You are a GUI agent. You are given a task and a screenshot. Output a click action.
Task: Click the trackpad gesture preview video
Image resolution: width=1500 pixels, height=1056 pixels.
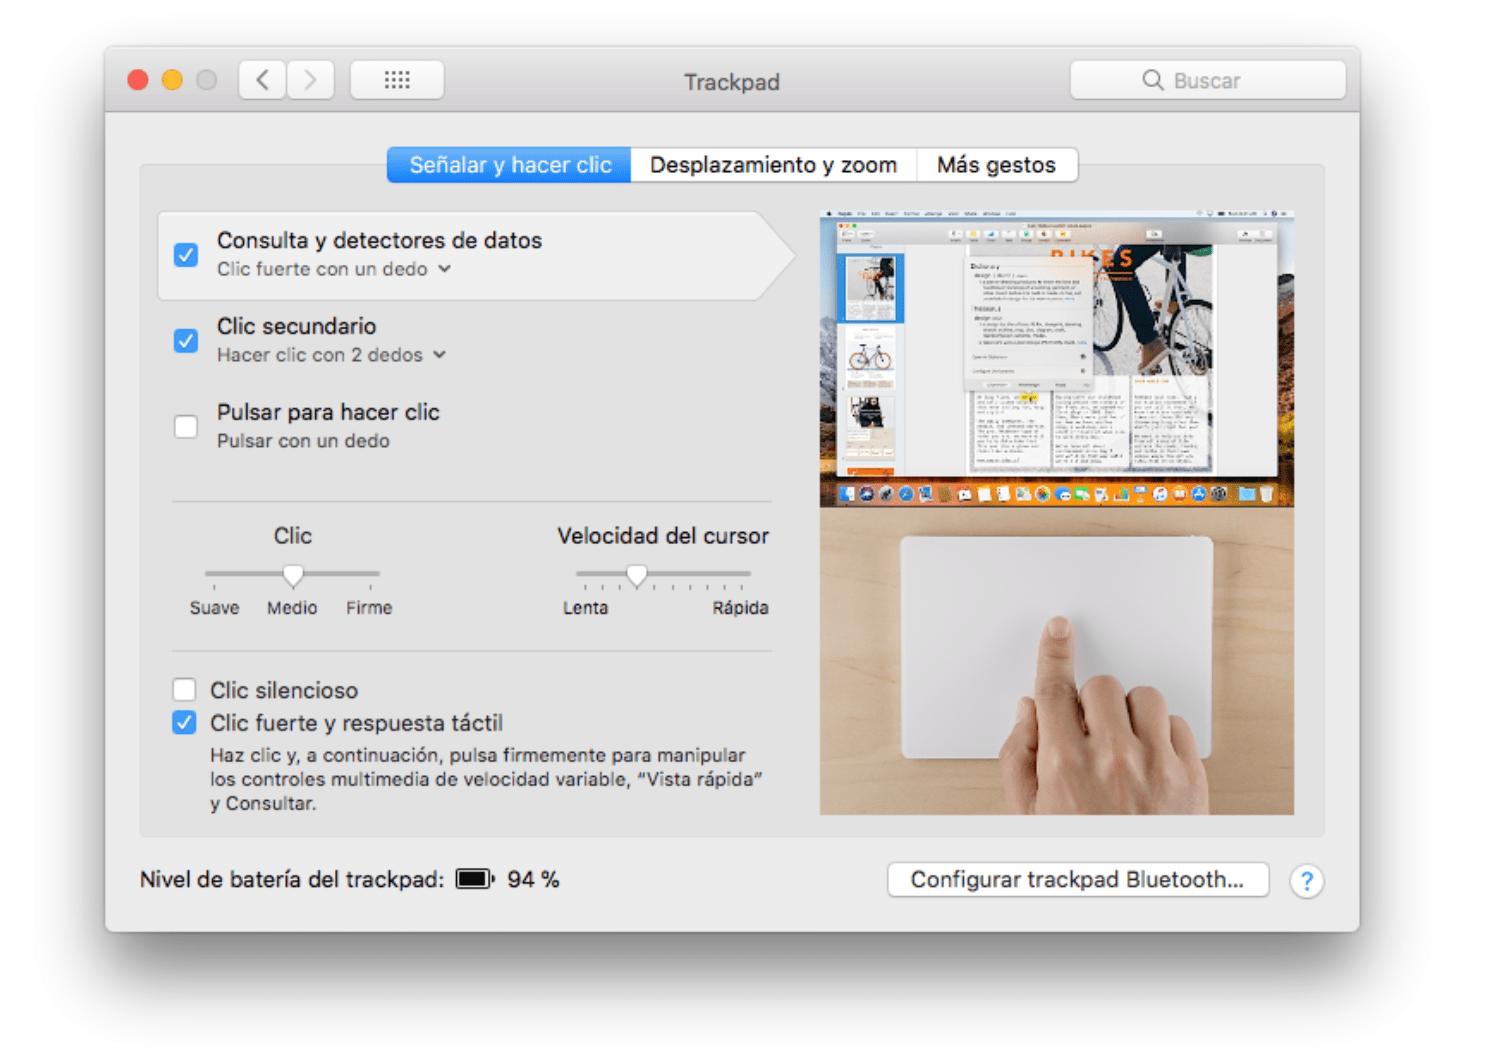1057,512
